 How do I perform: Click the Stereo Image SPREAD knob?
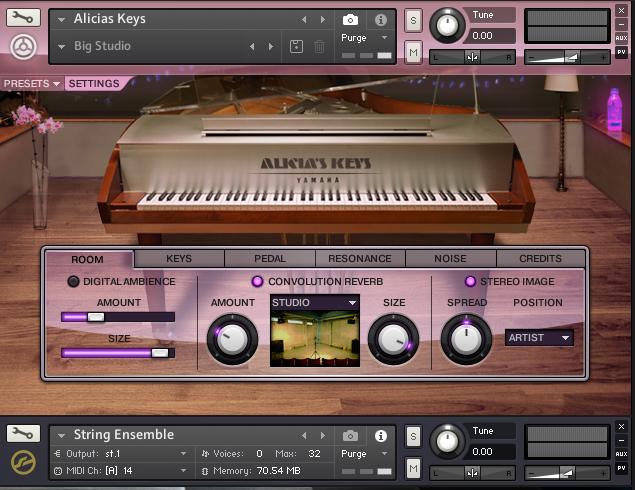tap(467, 339)
